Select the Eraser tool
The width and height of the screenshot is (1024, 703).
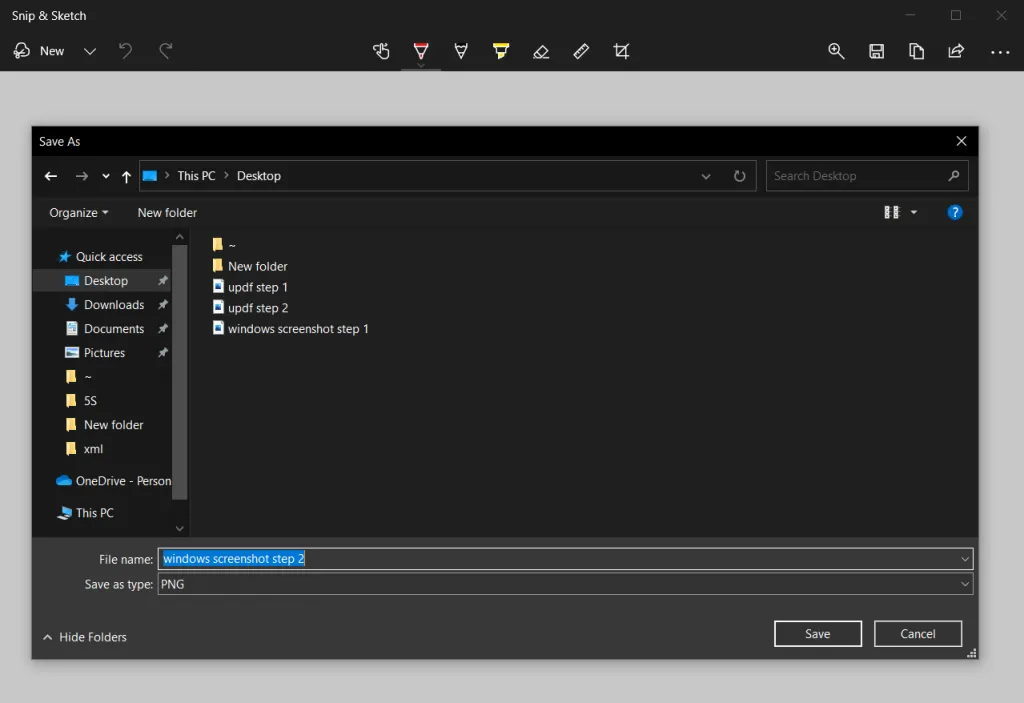click(541, 51)
